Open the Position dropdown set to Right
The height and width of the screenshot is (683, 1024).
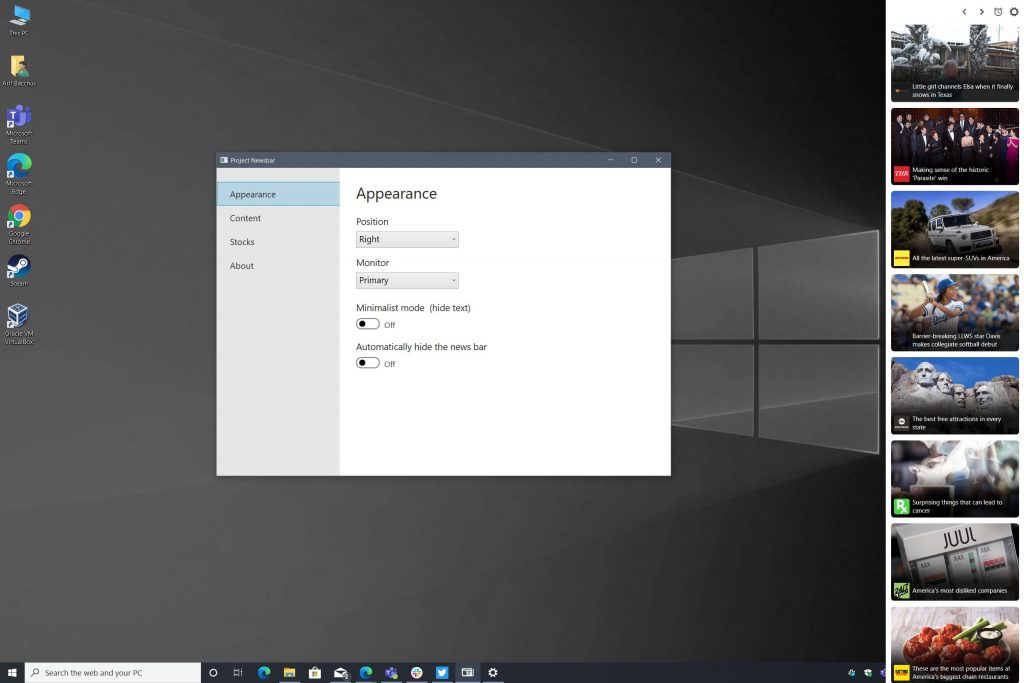[407, 240]
